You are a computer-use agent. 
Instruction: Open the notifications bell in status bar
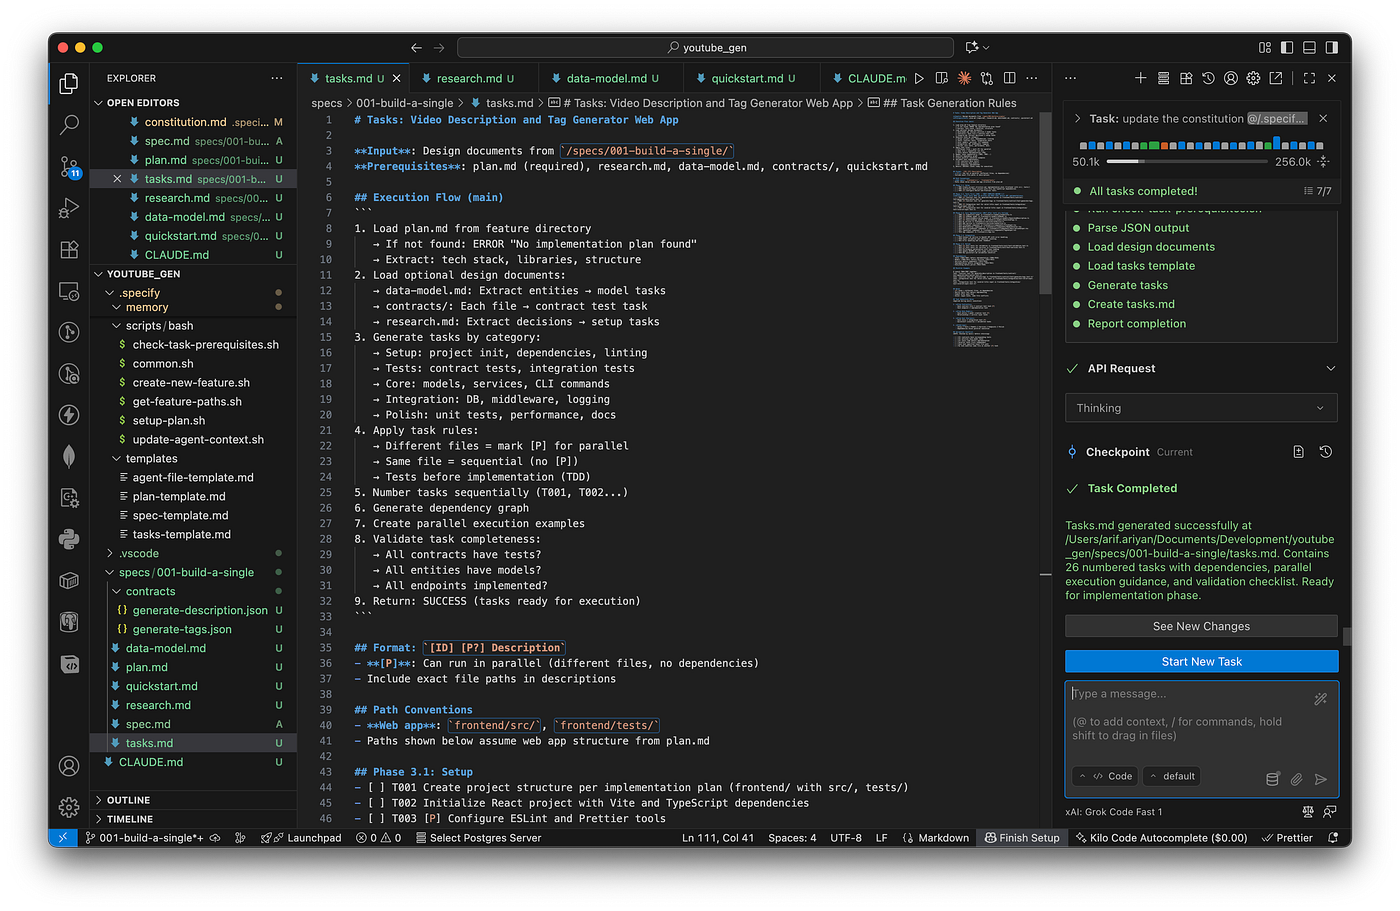point(1333,838)
